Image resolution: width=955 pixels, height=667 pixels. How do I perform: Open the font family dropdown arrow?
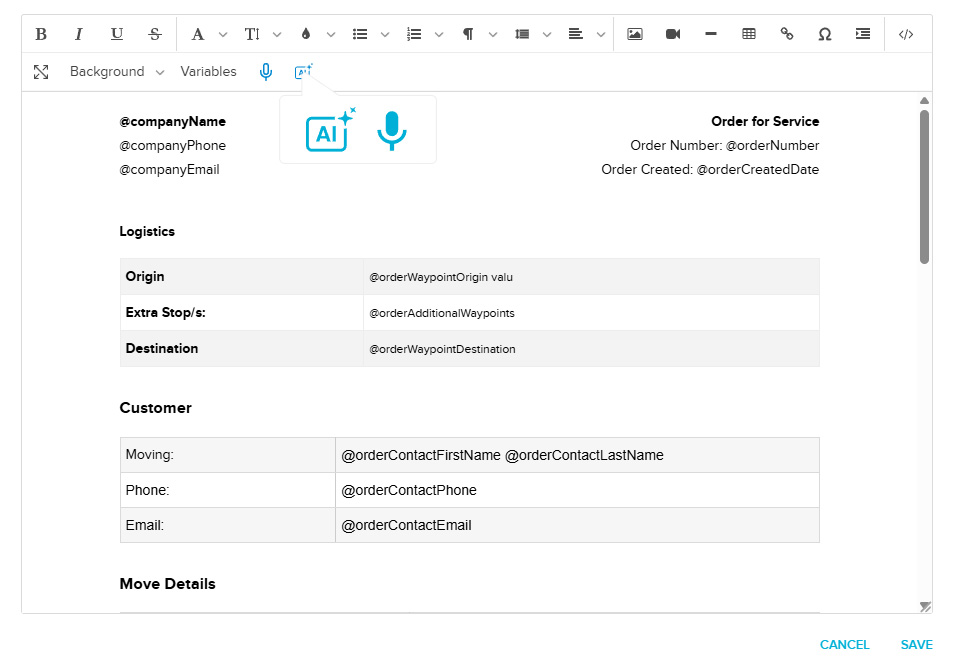(x=223, y=35)
